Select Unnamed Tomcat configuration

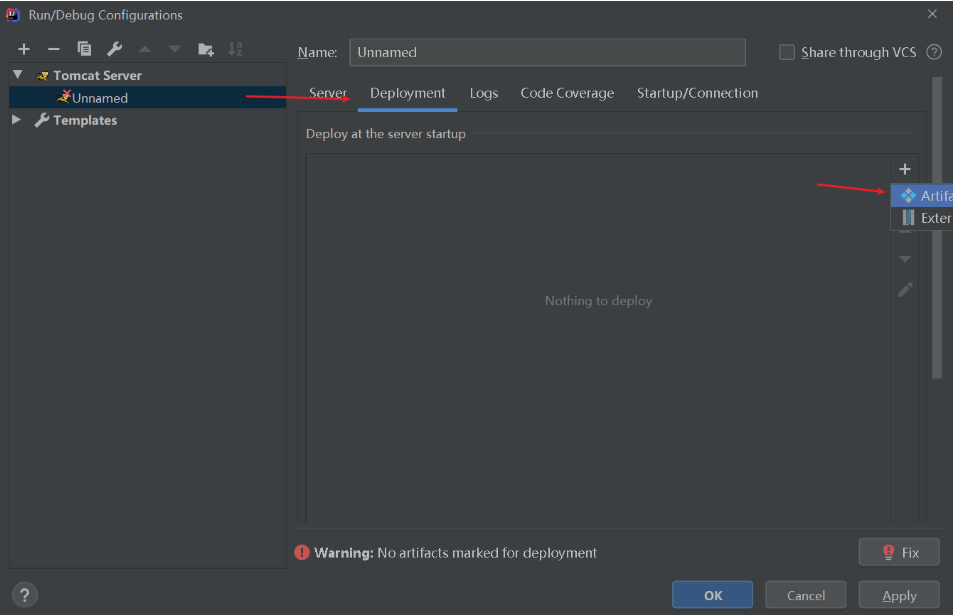pyautogui.click(x=147, y=97)
